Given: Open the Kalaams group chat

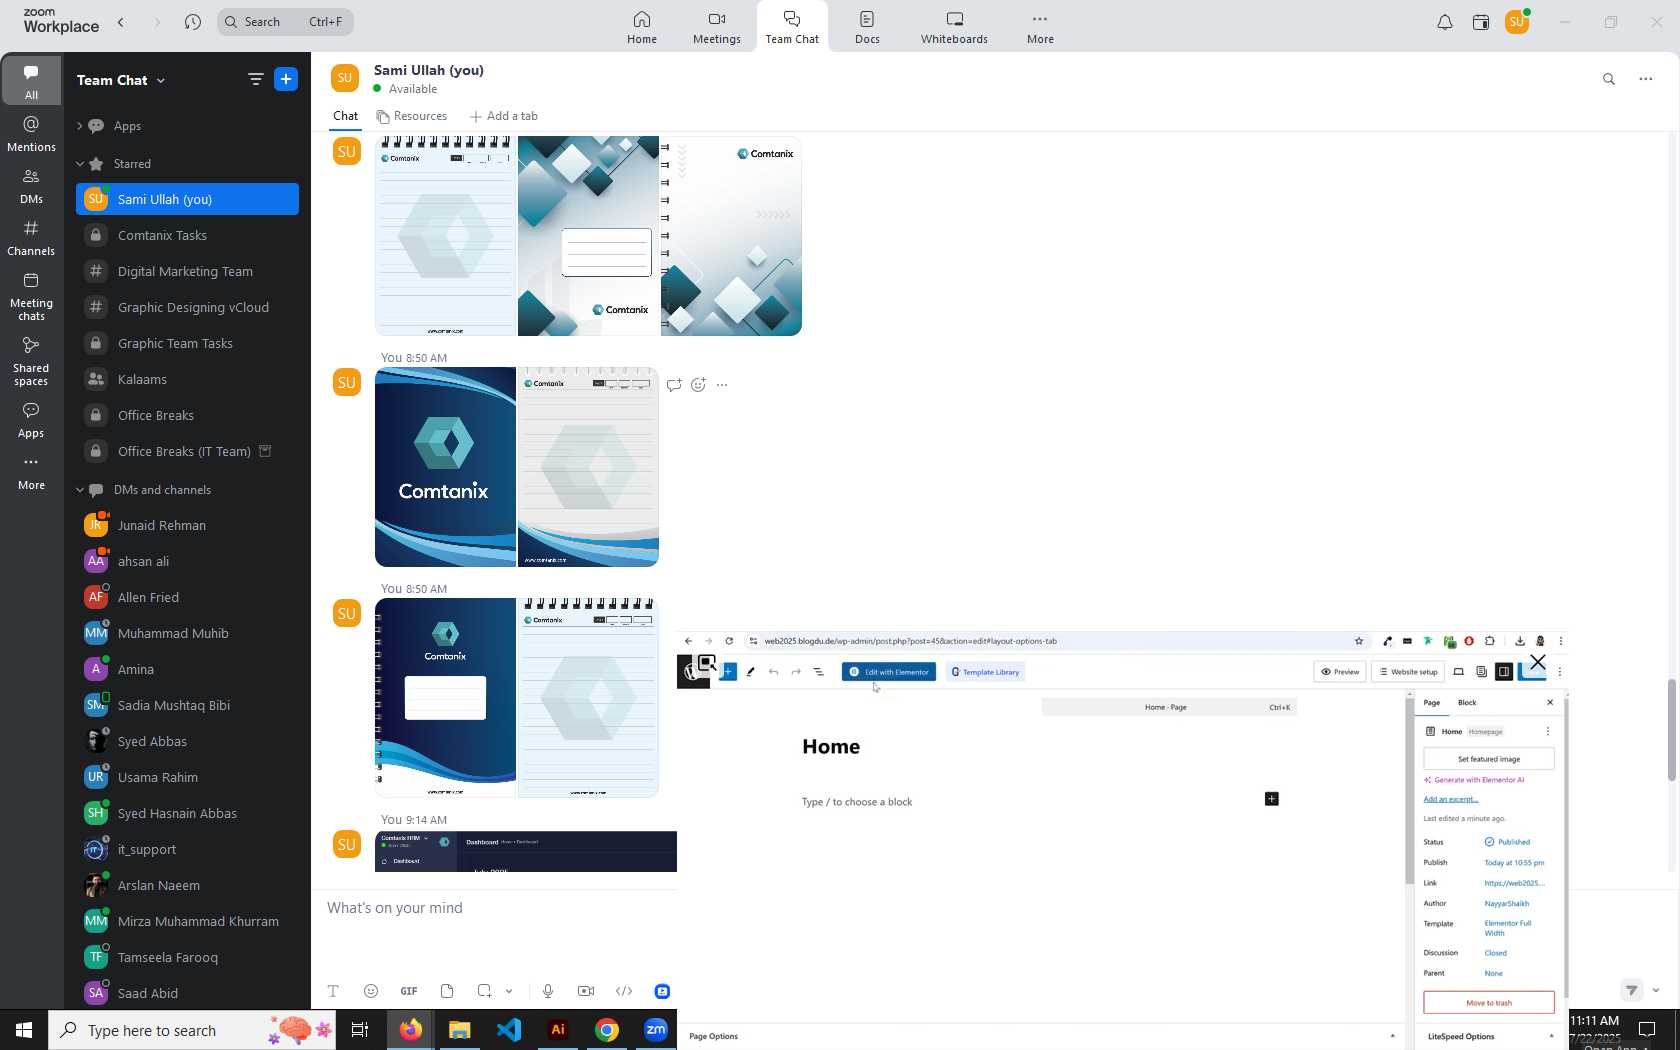Looking at the screenshot, I should (x=187, y=379).
